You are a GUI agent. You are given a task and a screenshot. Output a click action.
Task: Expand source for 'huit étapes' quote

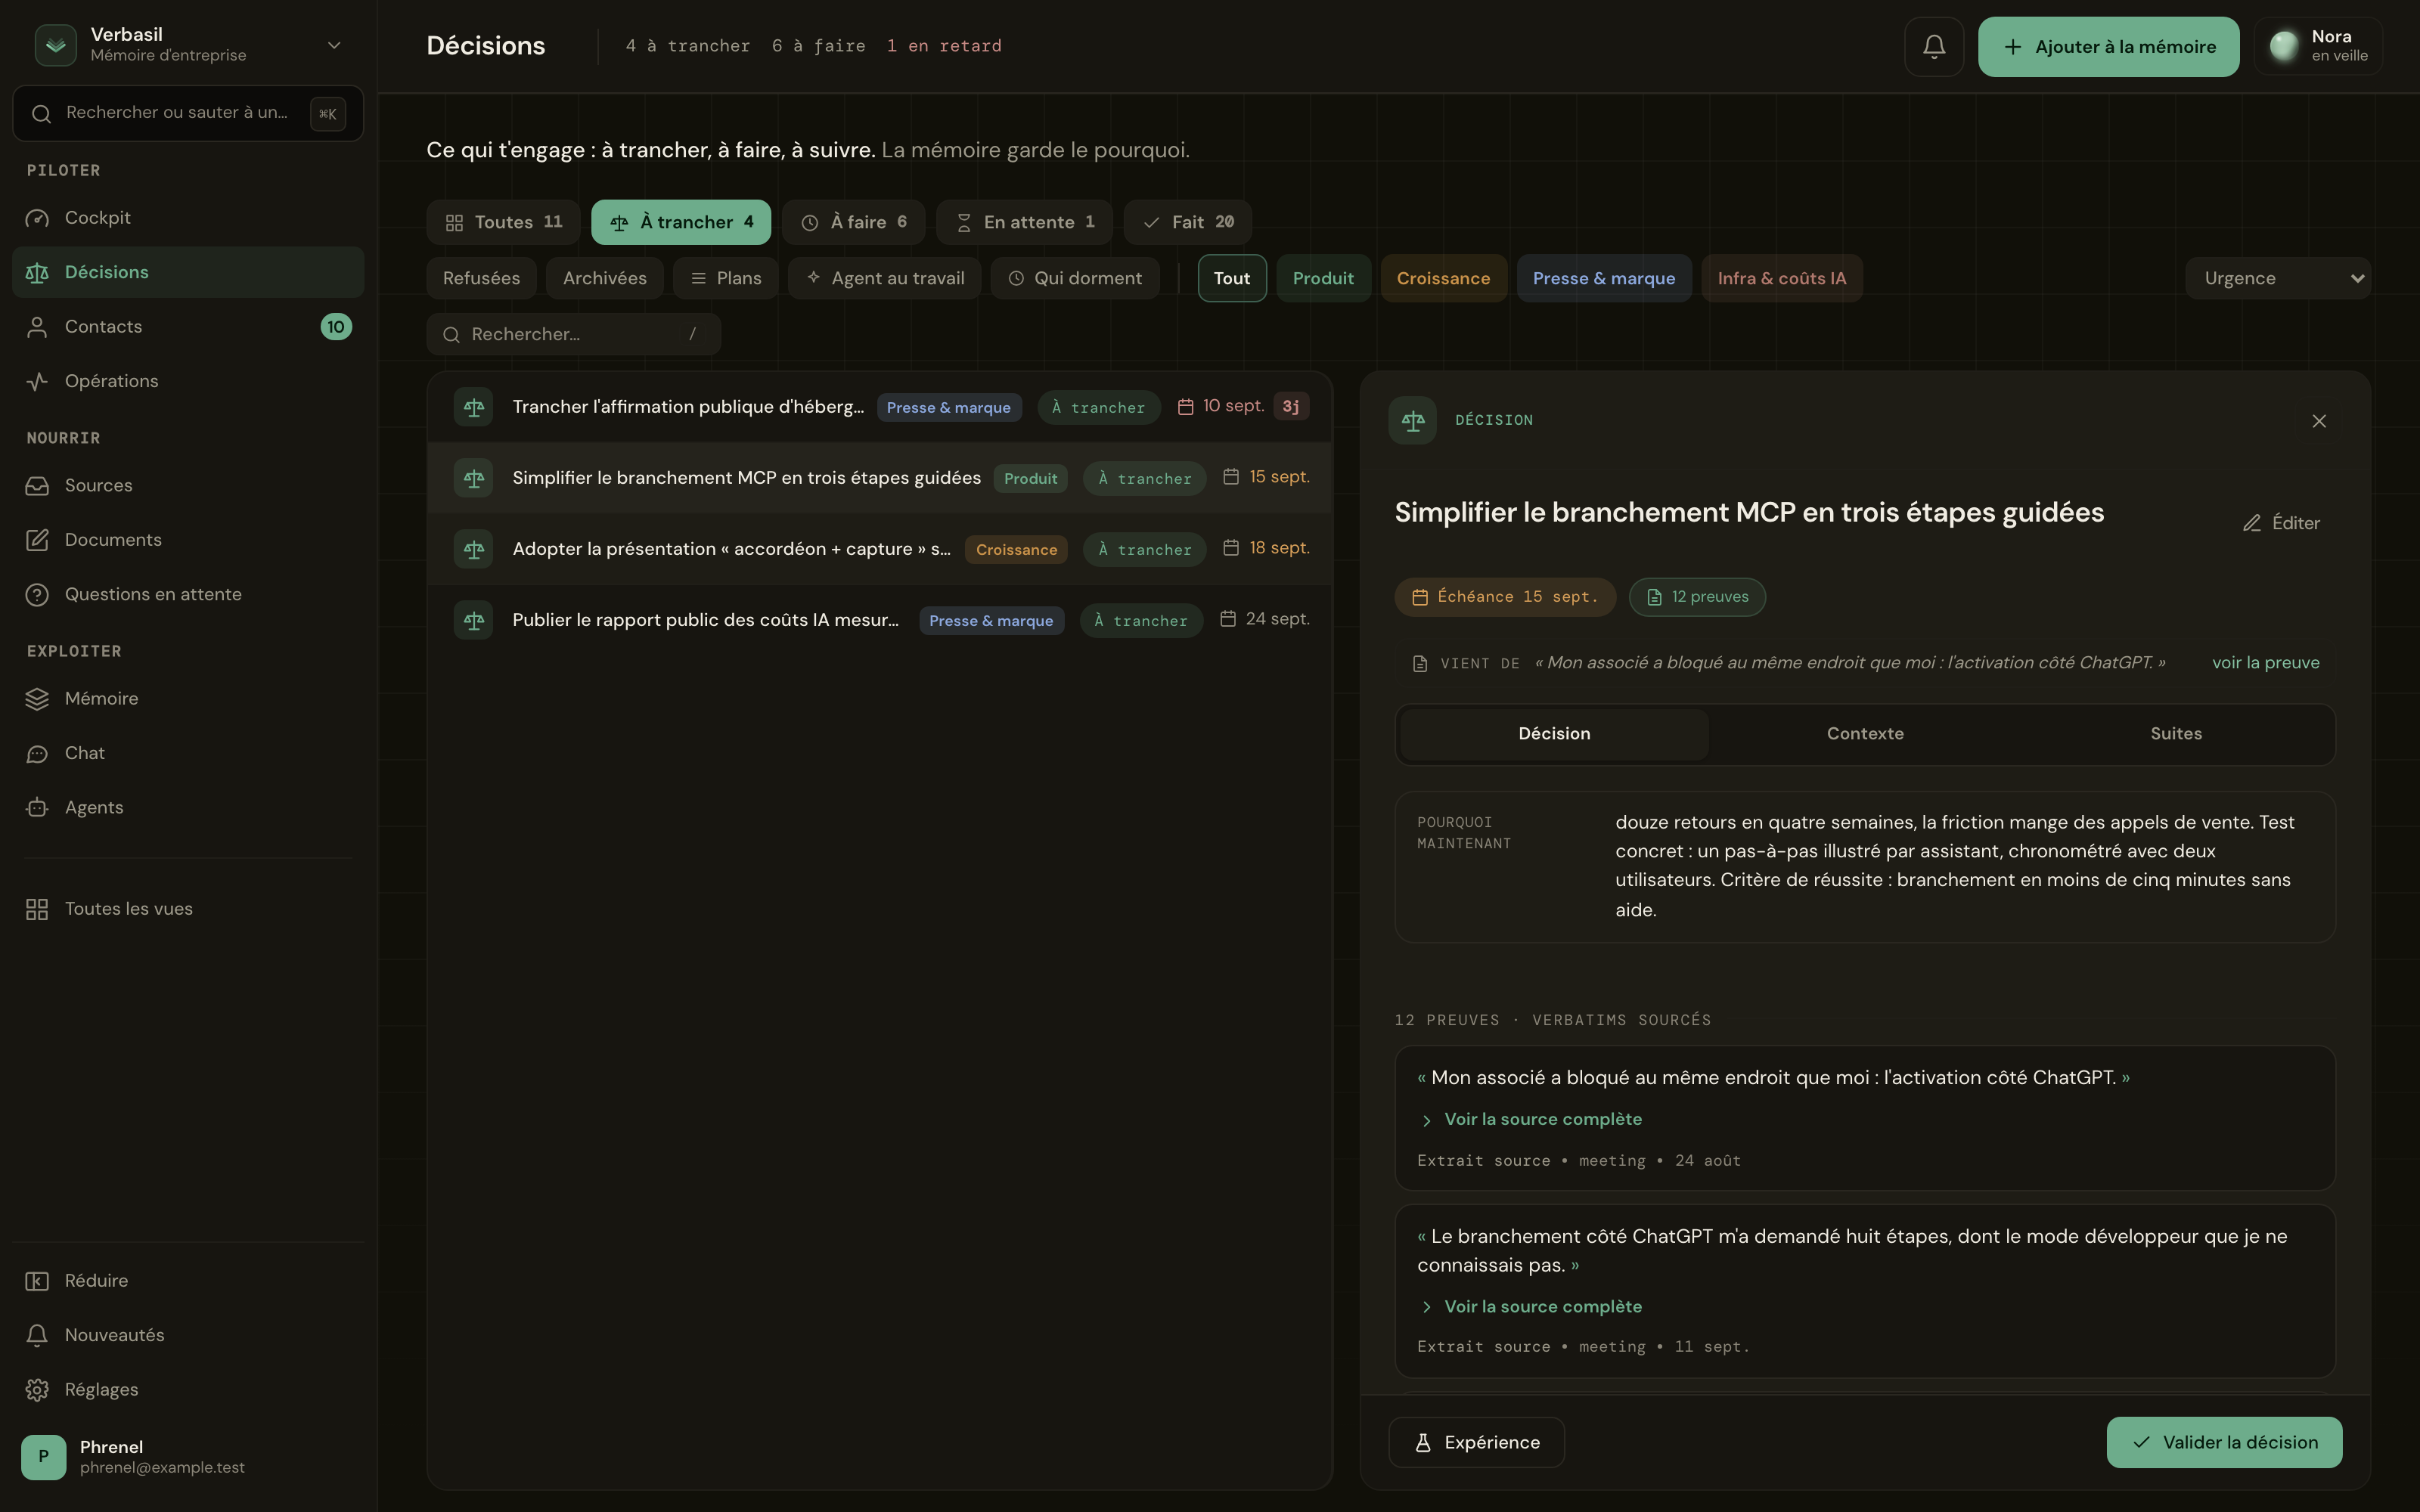[1532, 1307]
